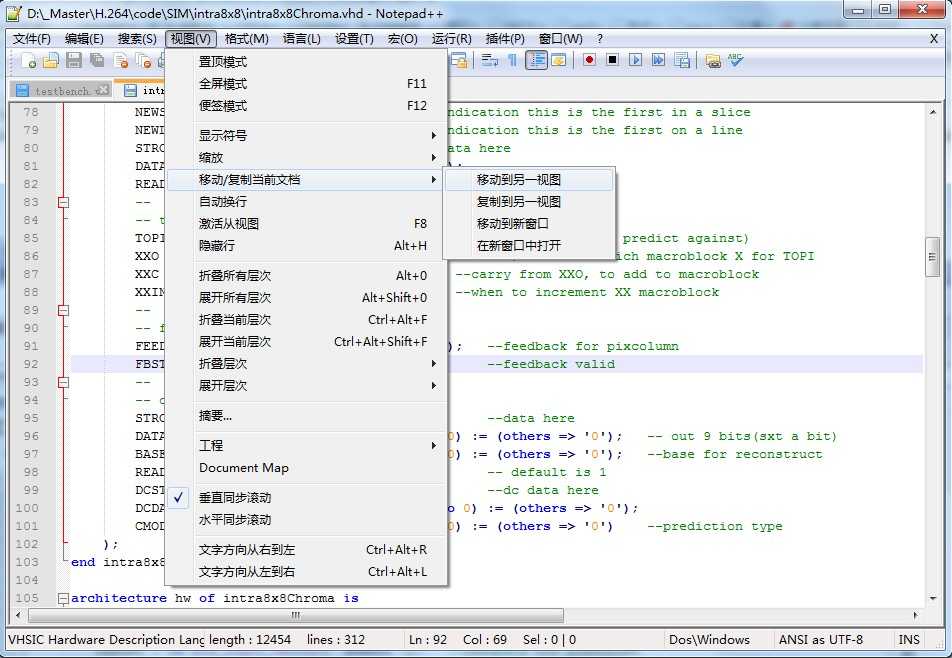Image resolution: width=952 pixels, height=658 pixels.
Task: Close the testbench tab via its X
Action: 104,90
